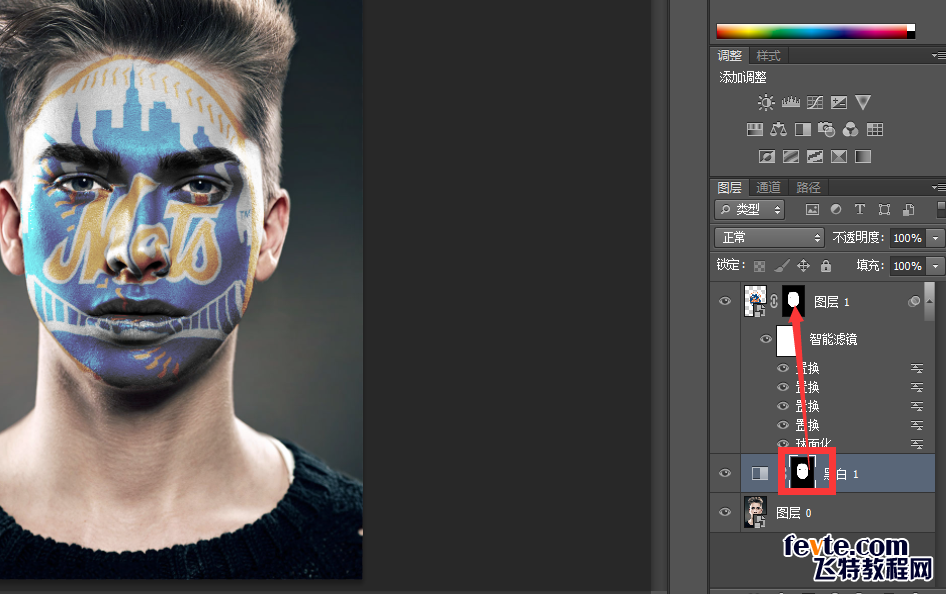This screenshot has height=594, width=946.
Task: Hide the 图层 0 layer
Action: (725, 512)
